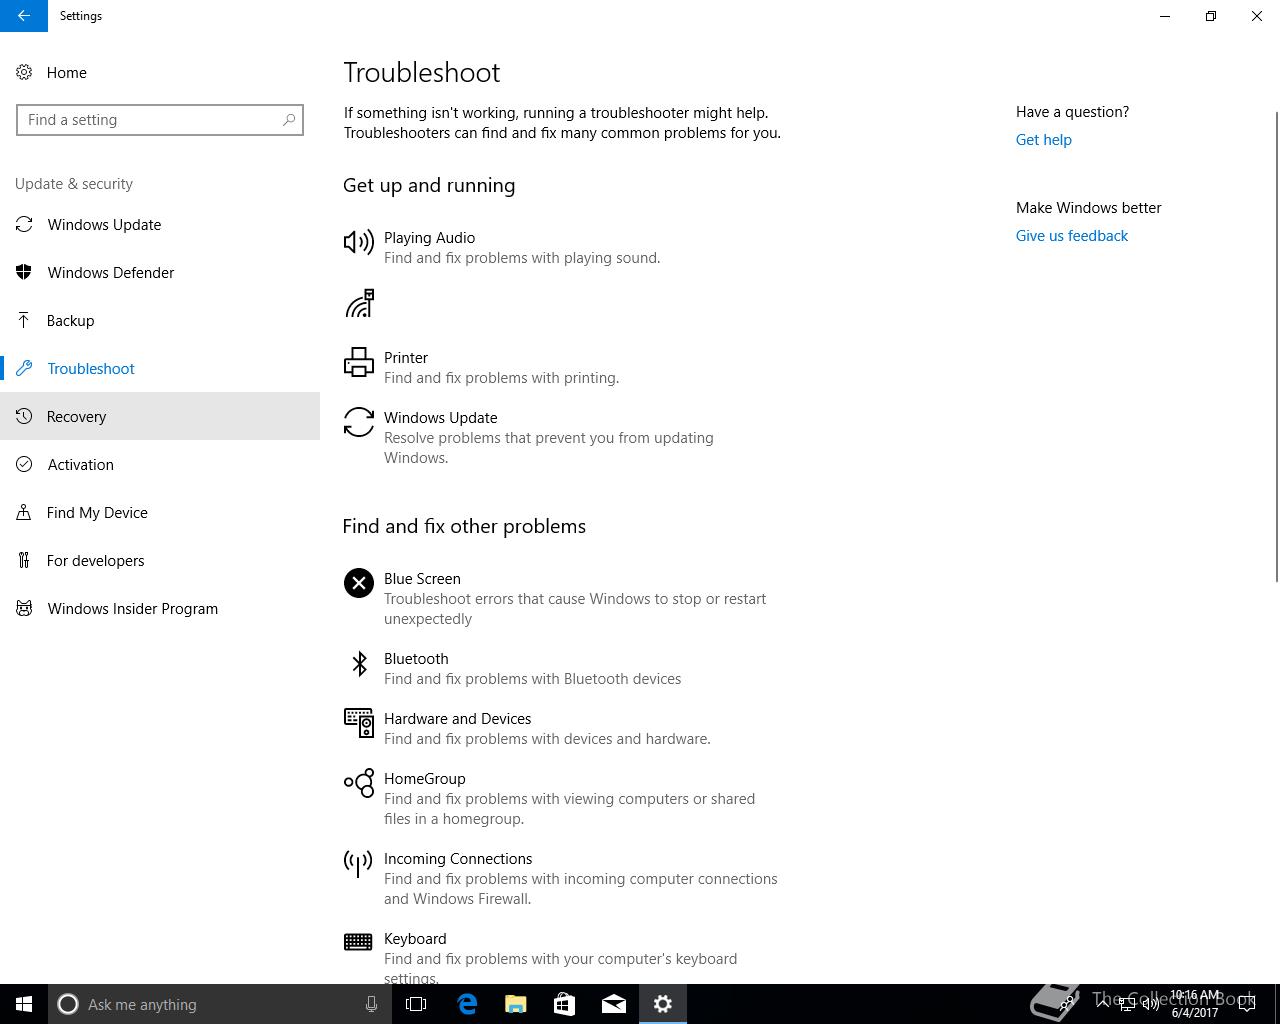Open File Explorer from taskbar
1280x1024 pixels.
[516, 1004]
